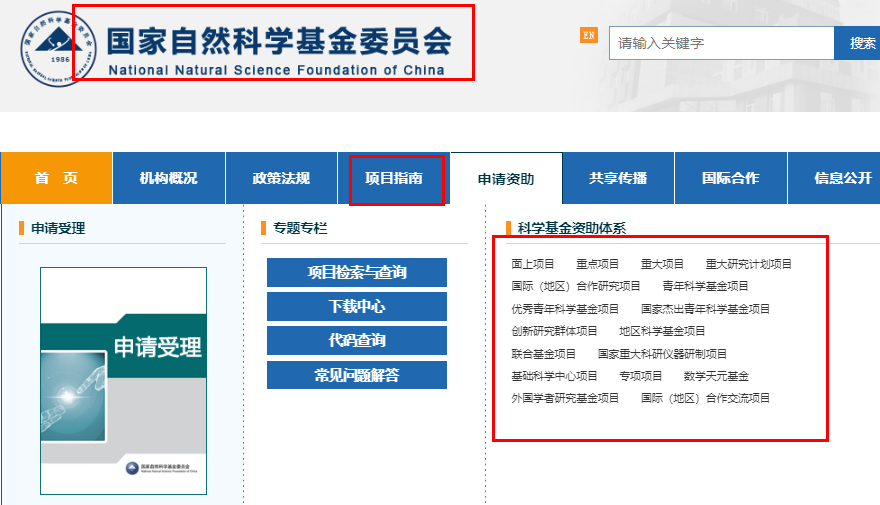This screenshot has height=505, width=880.
Task: Open the 面上项目 link
Action: tap(533, 264)
